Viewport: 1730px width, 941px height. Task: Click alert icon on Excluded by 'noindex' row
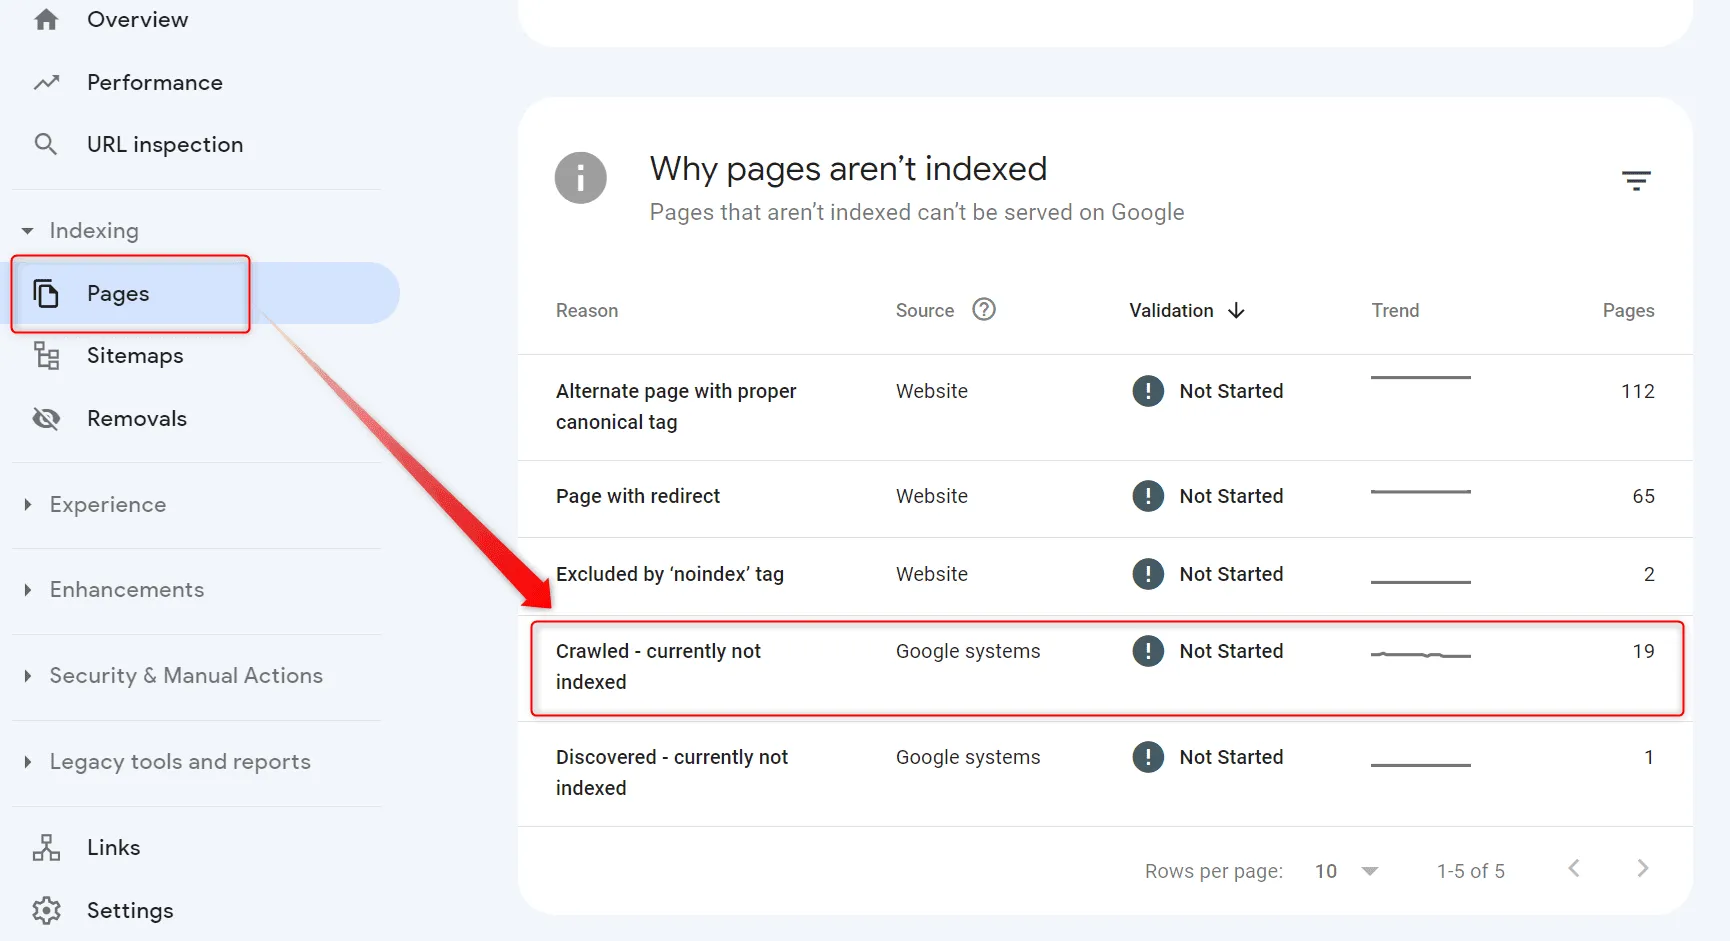click(x=1148, y=574)
